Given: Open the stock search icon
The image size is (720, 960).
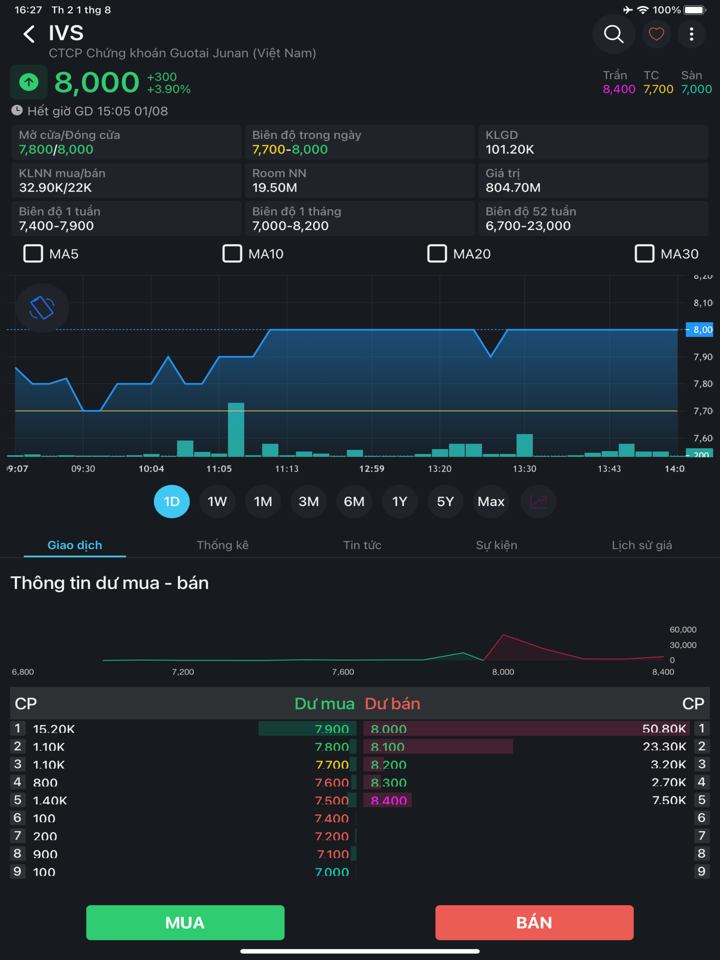Looking at the screenshot, I should click(613, 35).
